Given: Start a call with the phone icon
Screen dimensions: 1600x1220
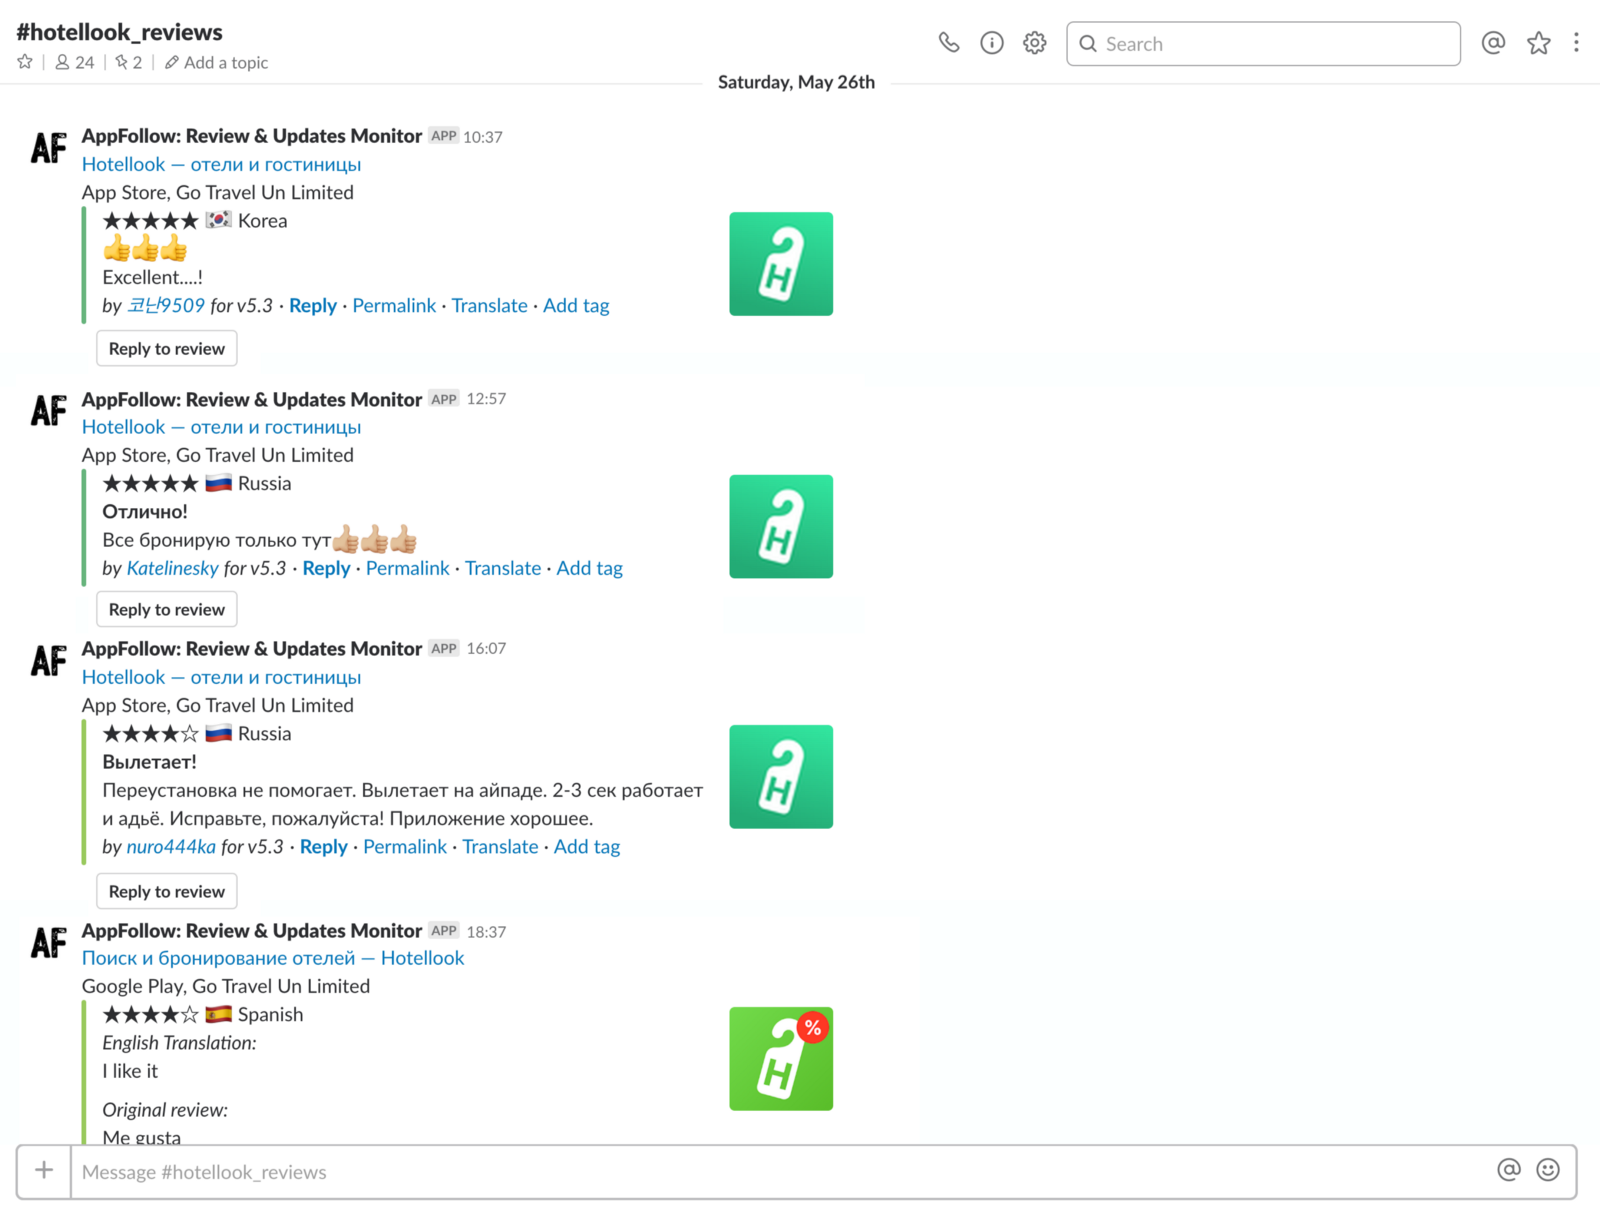Looking at the screenshot, I should click(948, 43).
